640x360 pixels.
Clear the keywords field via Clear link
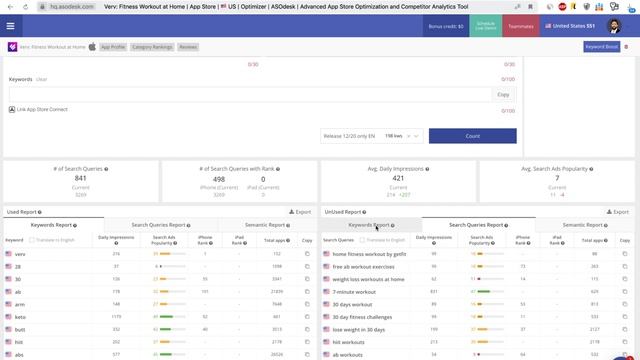coord(42,79)
